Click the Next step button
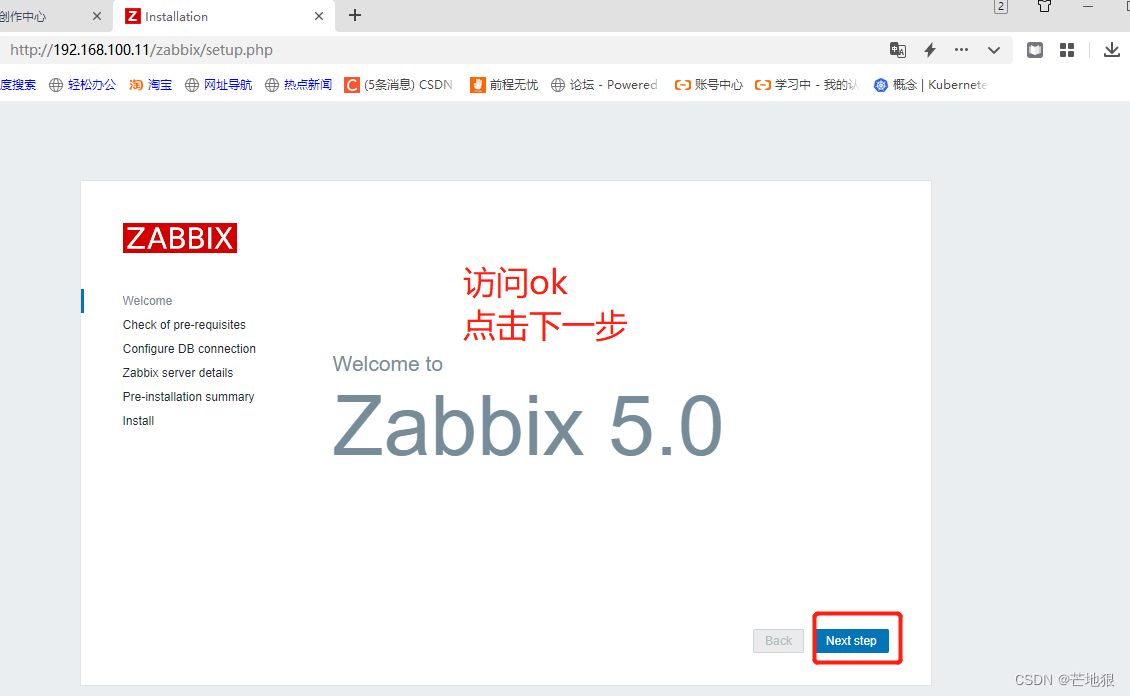The height and width of the screenshot is (696, 1130). coord(852,641)
